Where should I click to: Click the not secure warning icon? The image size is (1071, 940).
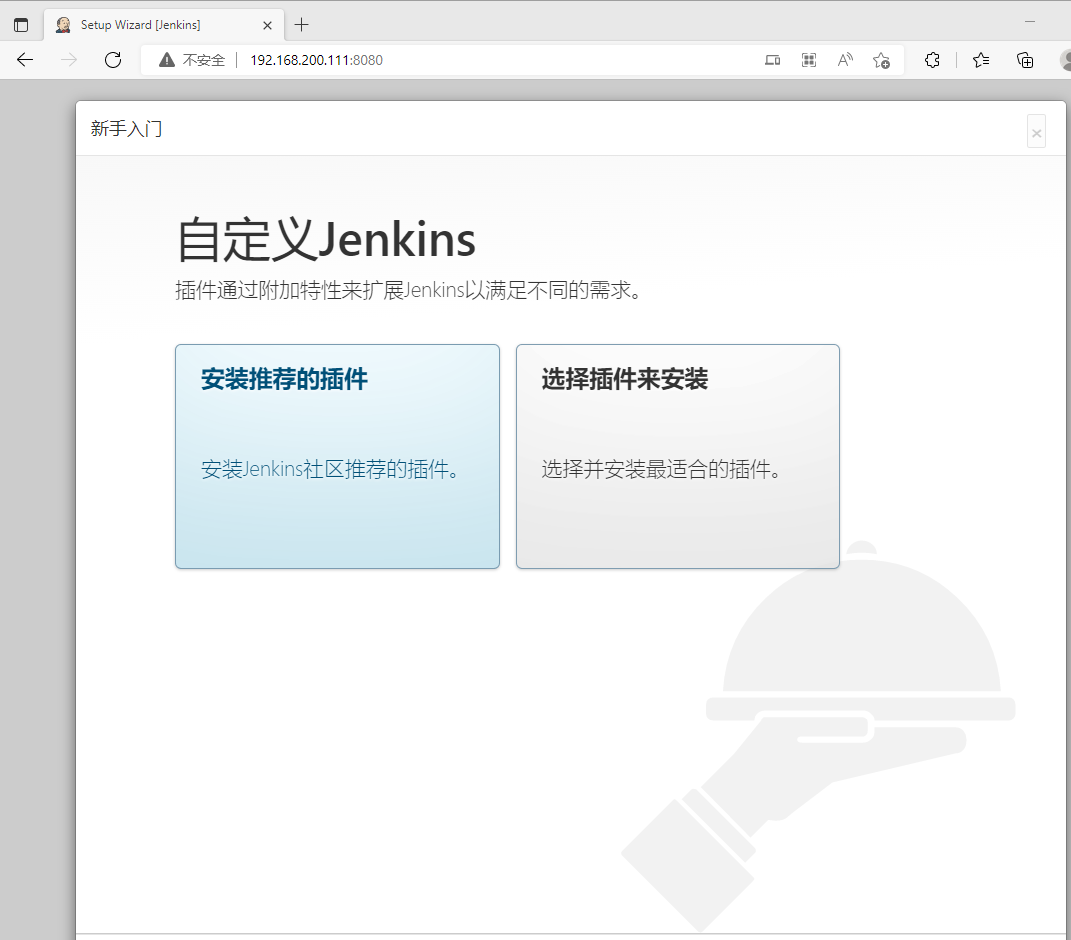[167, 60]
